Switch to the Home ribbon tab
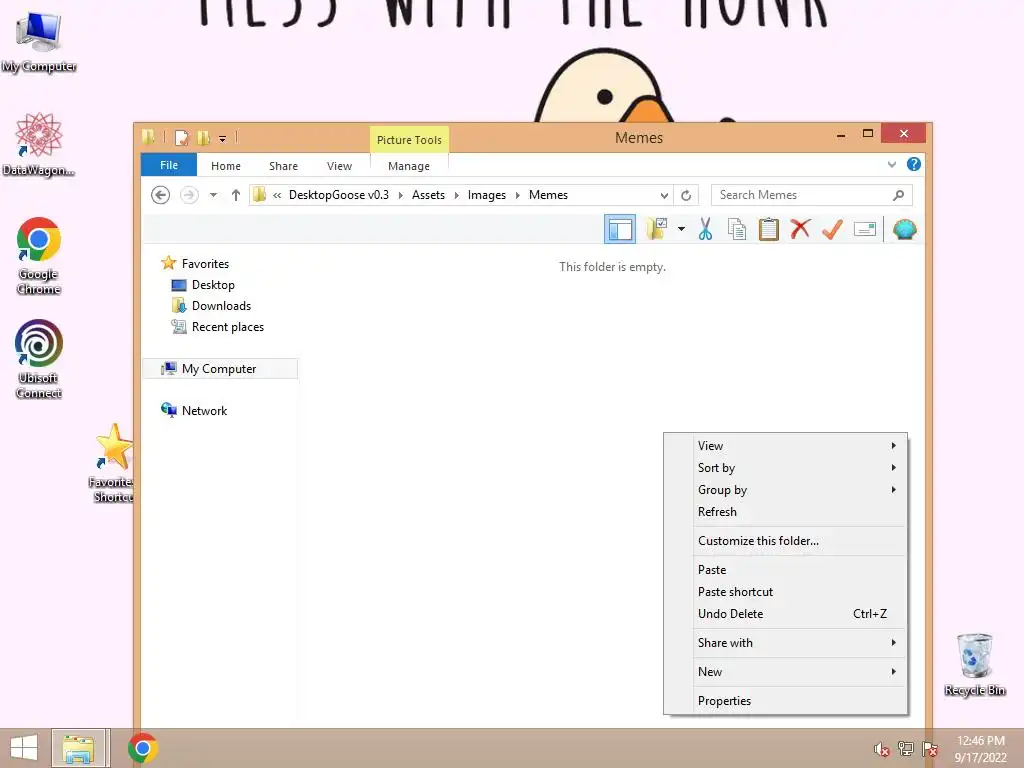 click(225, 166)
